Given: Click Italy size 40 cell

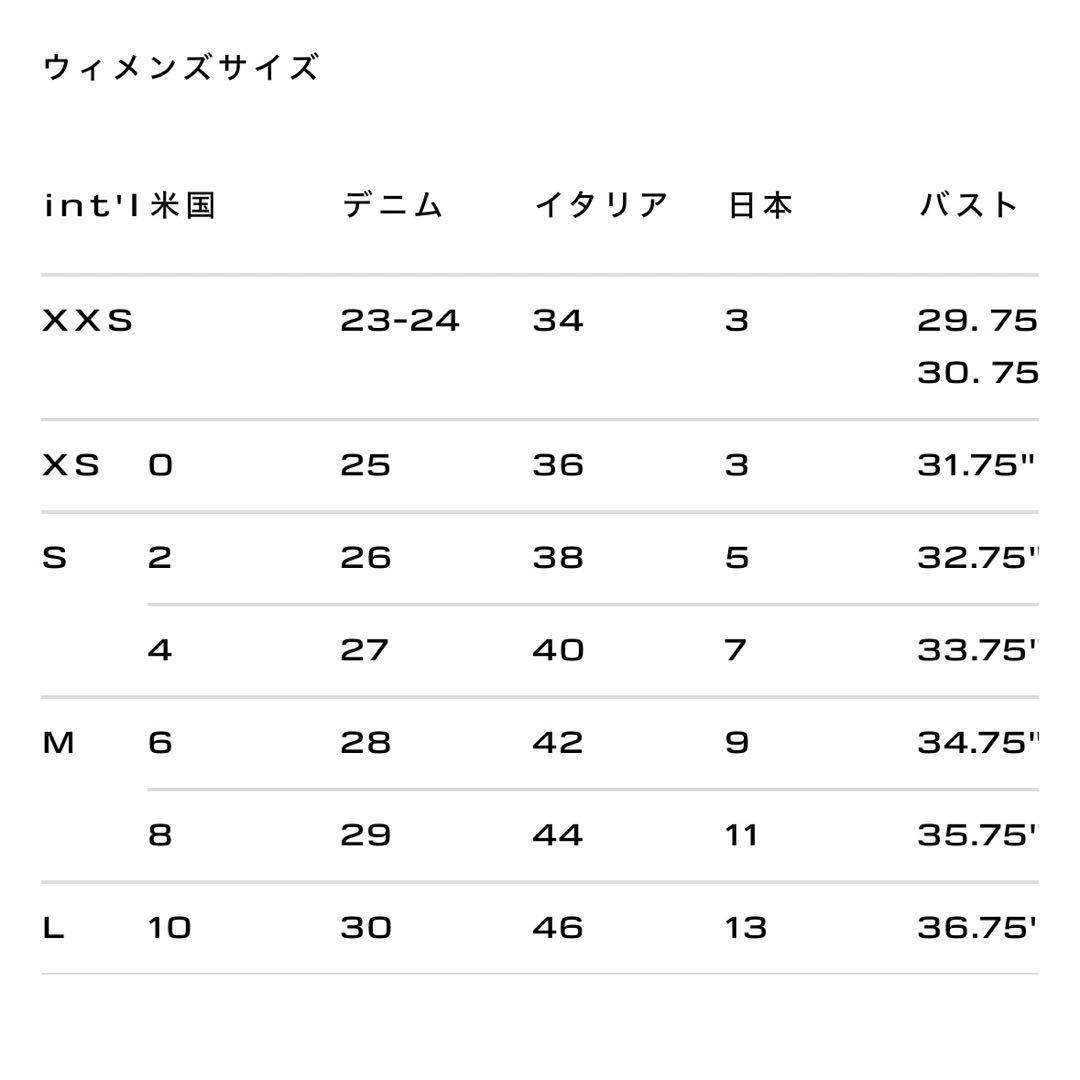Looking at the screenshot, I should [x=558, y=650].
